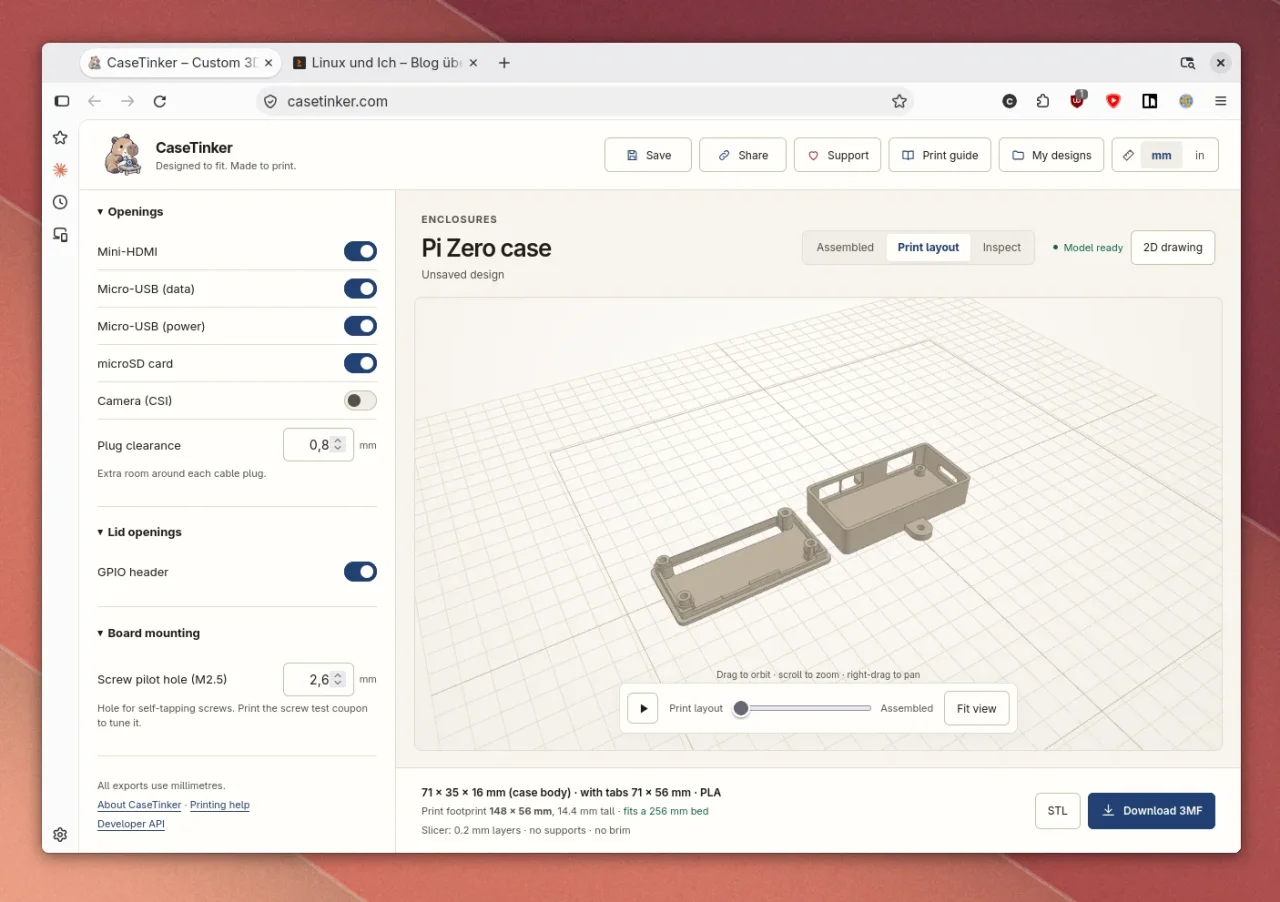Click the orange AI sparkle sidebar icon
1280x902 pixels.
[x=60, y=170]
